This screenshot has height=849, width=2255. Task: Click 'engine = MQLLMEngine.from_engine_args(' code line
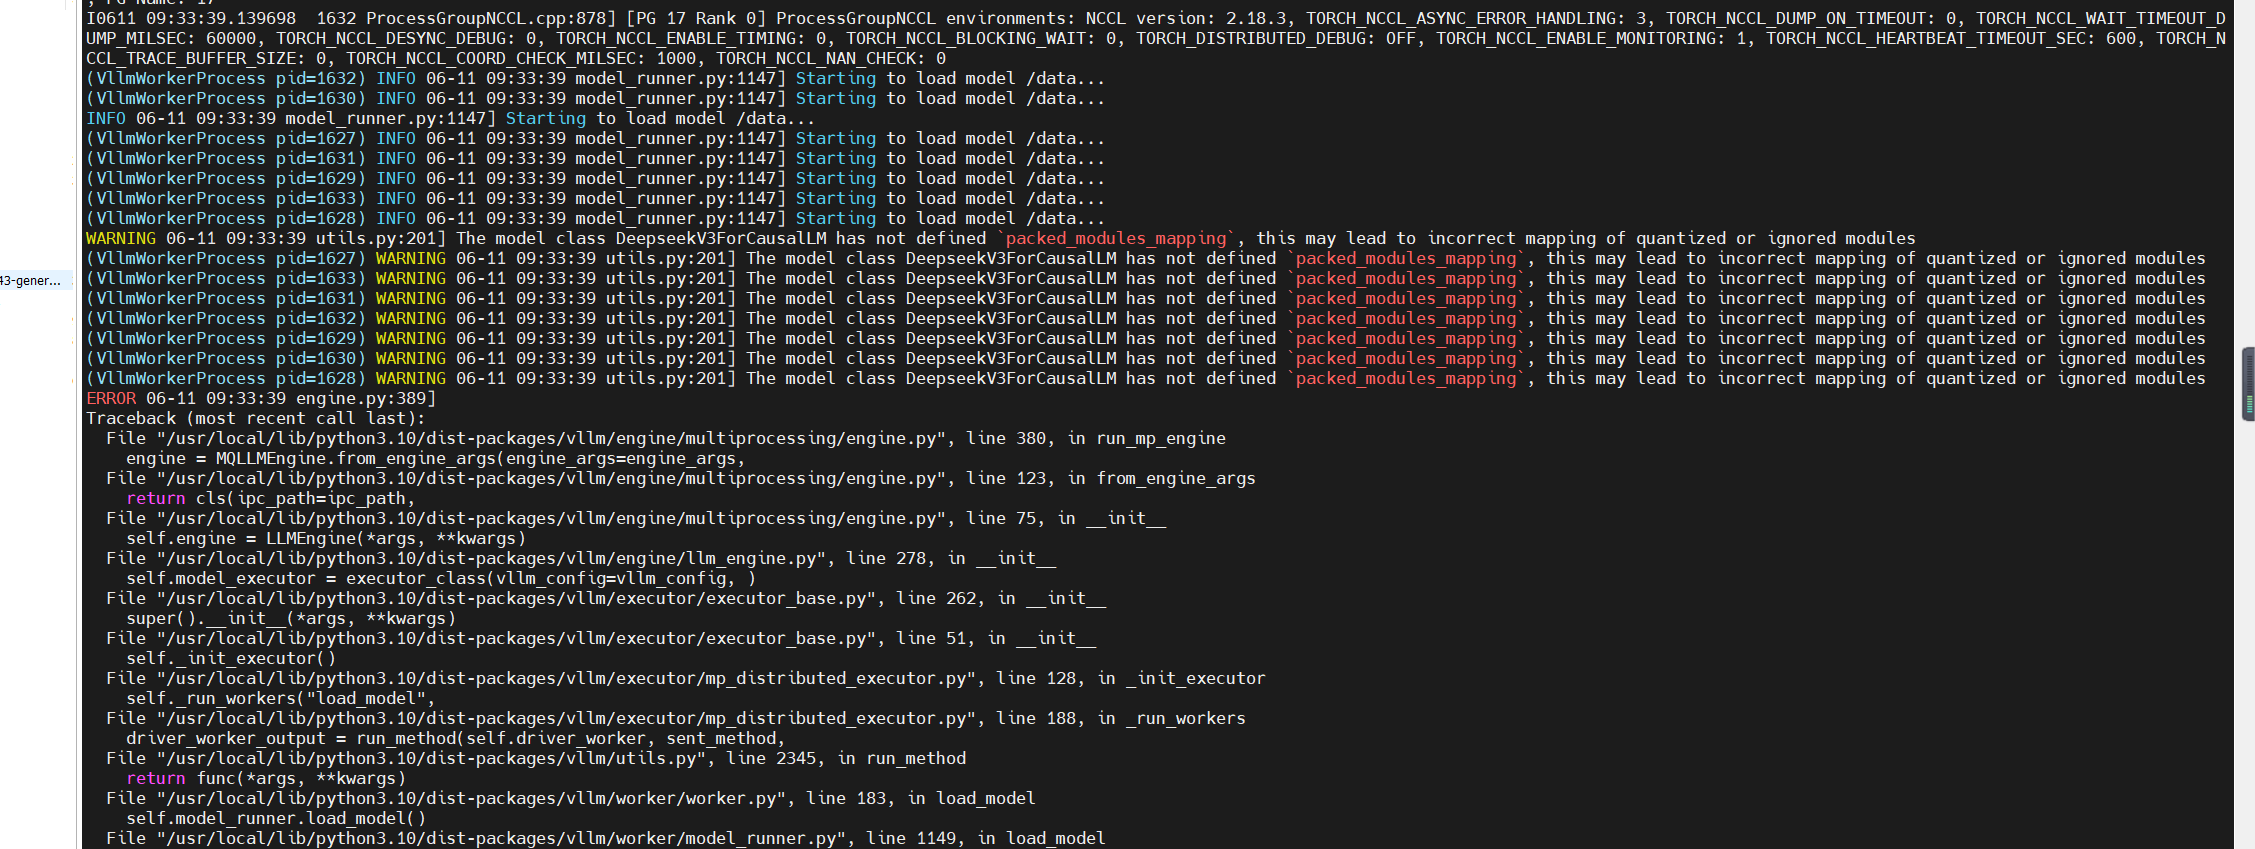tap(436, 458)
